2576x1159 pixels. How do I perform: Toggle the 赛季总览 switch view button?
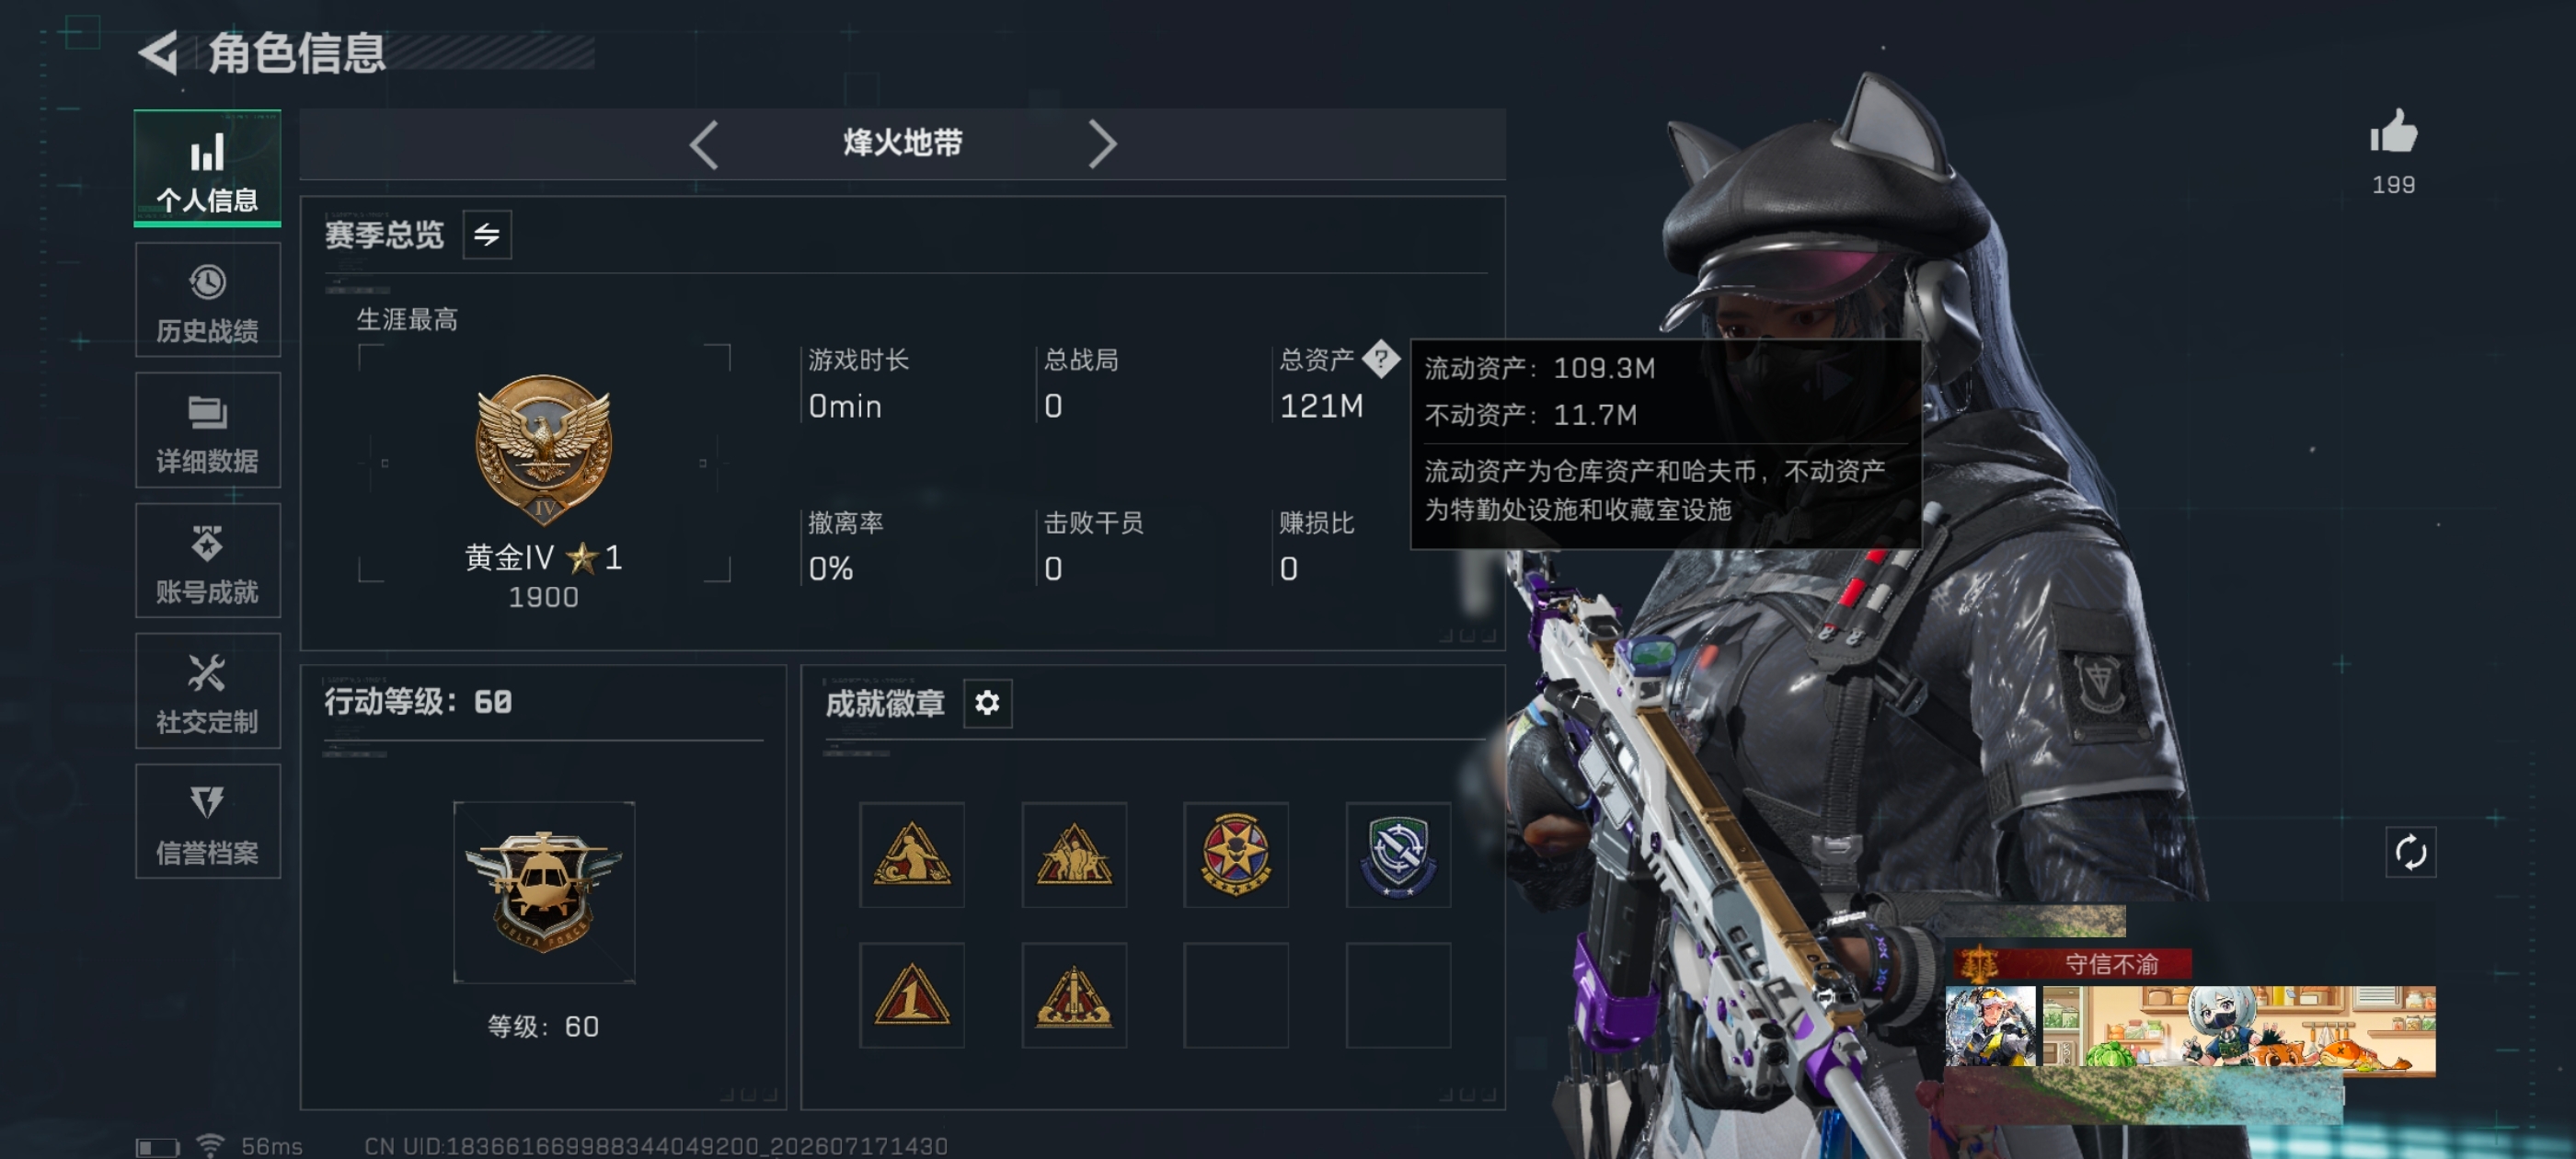coord(487,234)
